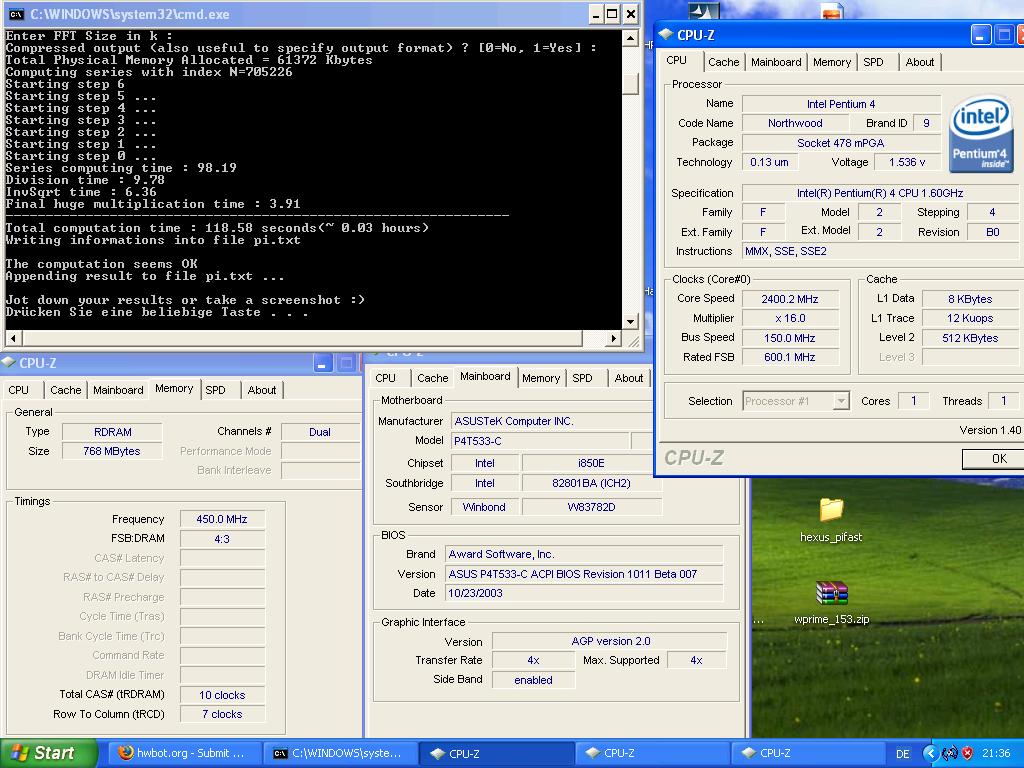
Task: Select Cache tab in the CPU-Z mainboard window
Action: [x=432, y=378]
